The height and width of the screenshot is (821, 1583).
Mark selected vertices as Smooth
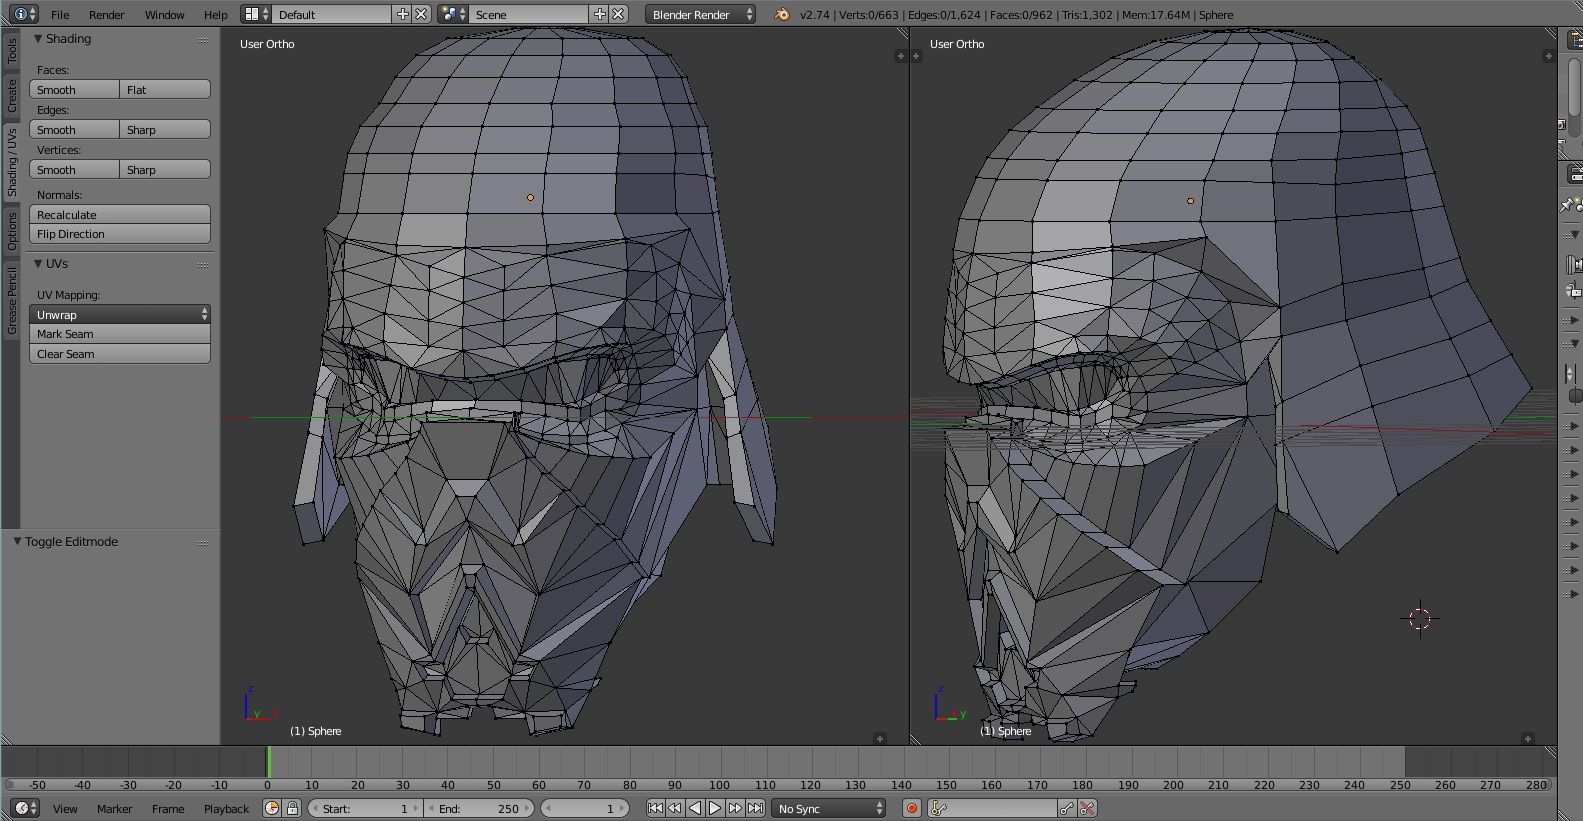point(74,169)
